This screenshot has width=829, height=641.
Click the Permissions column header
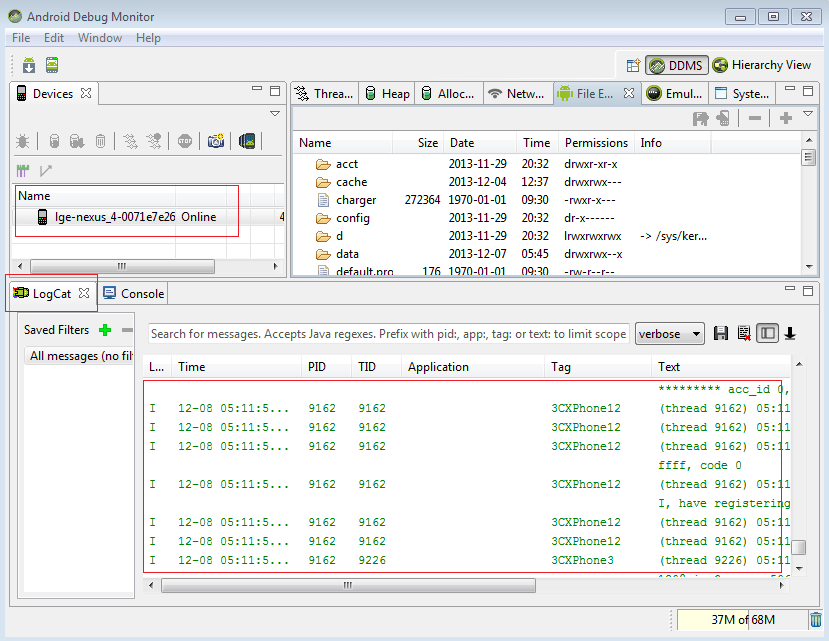pos(596,143)
